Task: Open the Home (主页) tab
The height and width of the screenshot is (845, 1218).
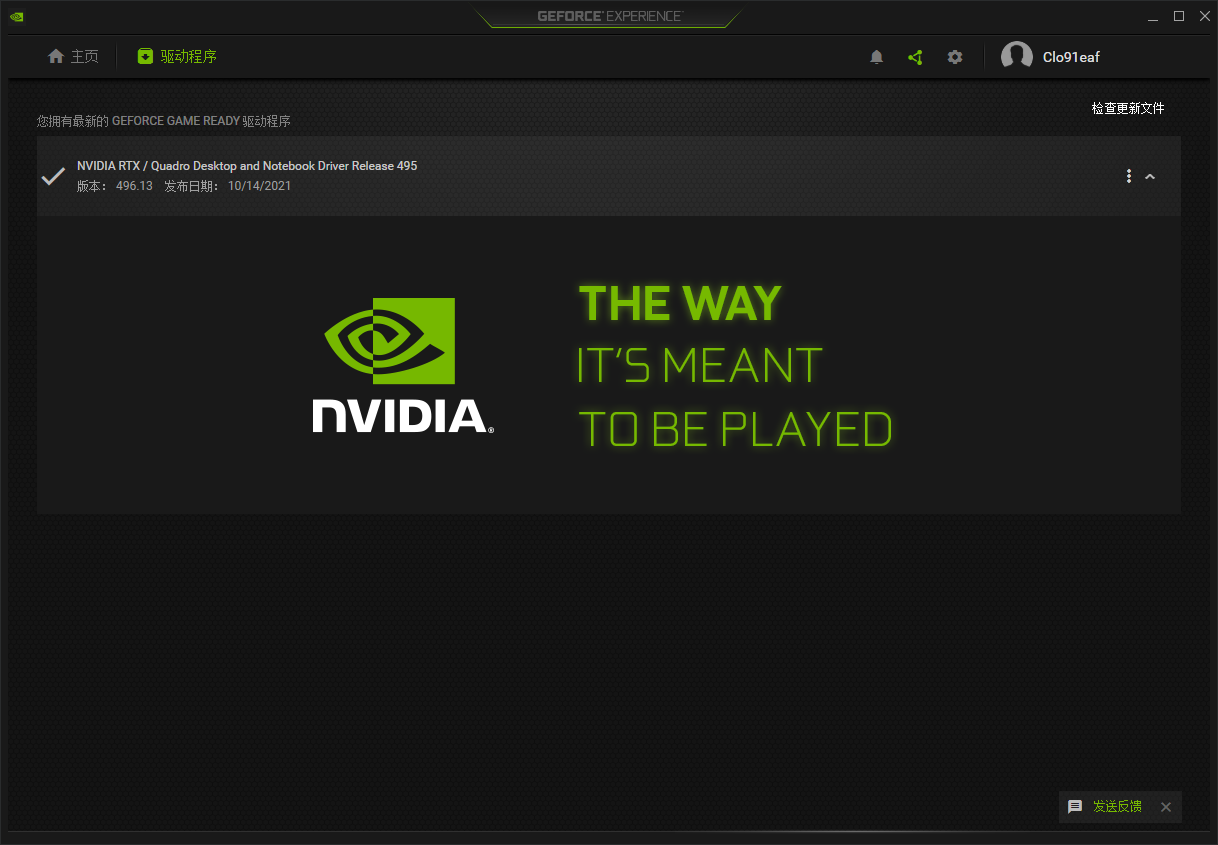Action: 74,57
